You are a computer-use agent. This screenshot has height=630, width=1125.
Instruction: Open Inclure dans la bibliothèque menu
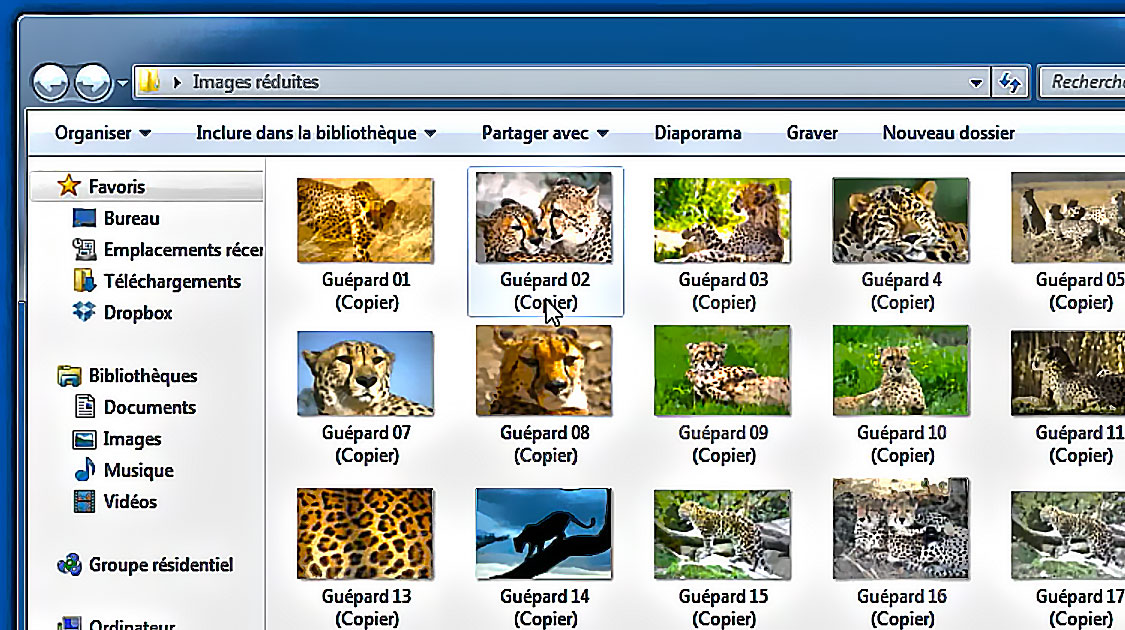pos(316,133)
